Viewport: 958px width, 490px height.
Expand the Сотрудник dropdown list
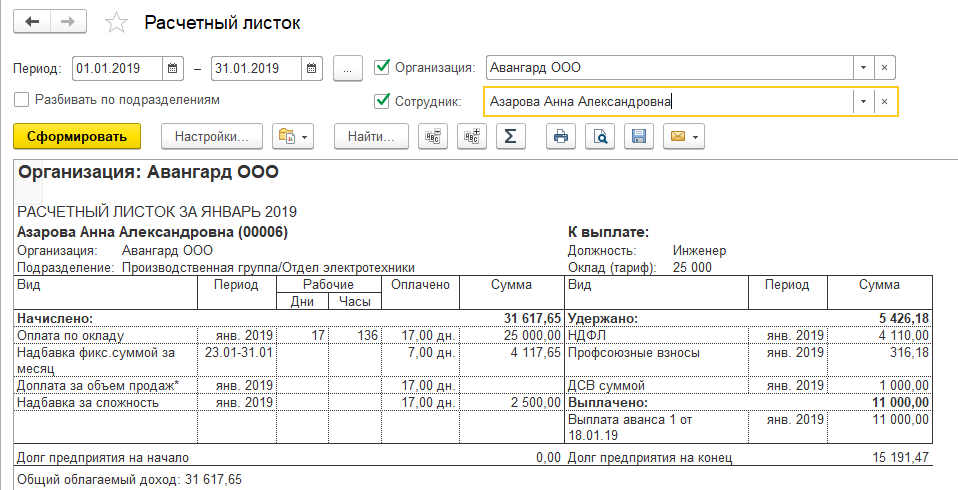pos(861,101)
